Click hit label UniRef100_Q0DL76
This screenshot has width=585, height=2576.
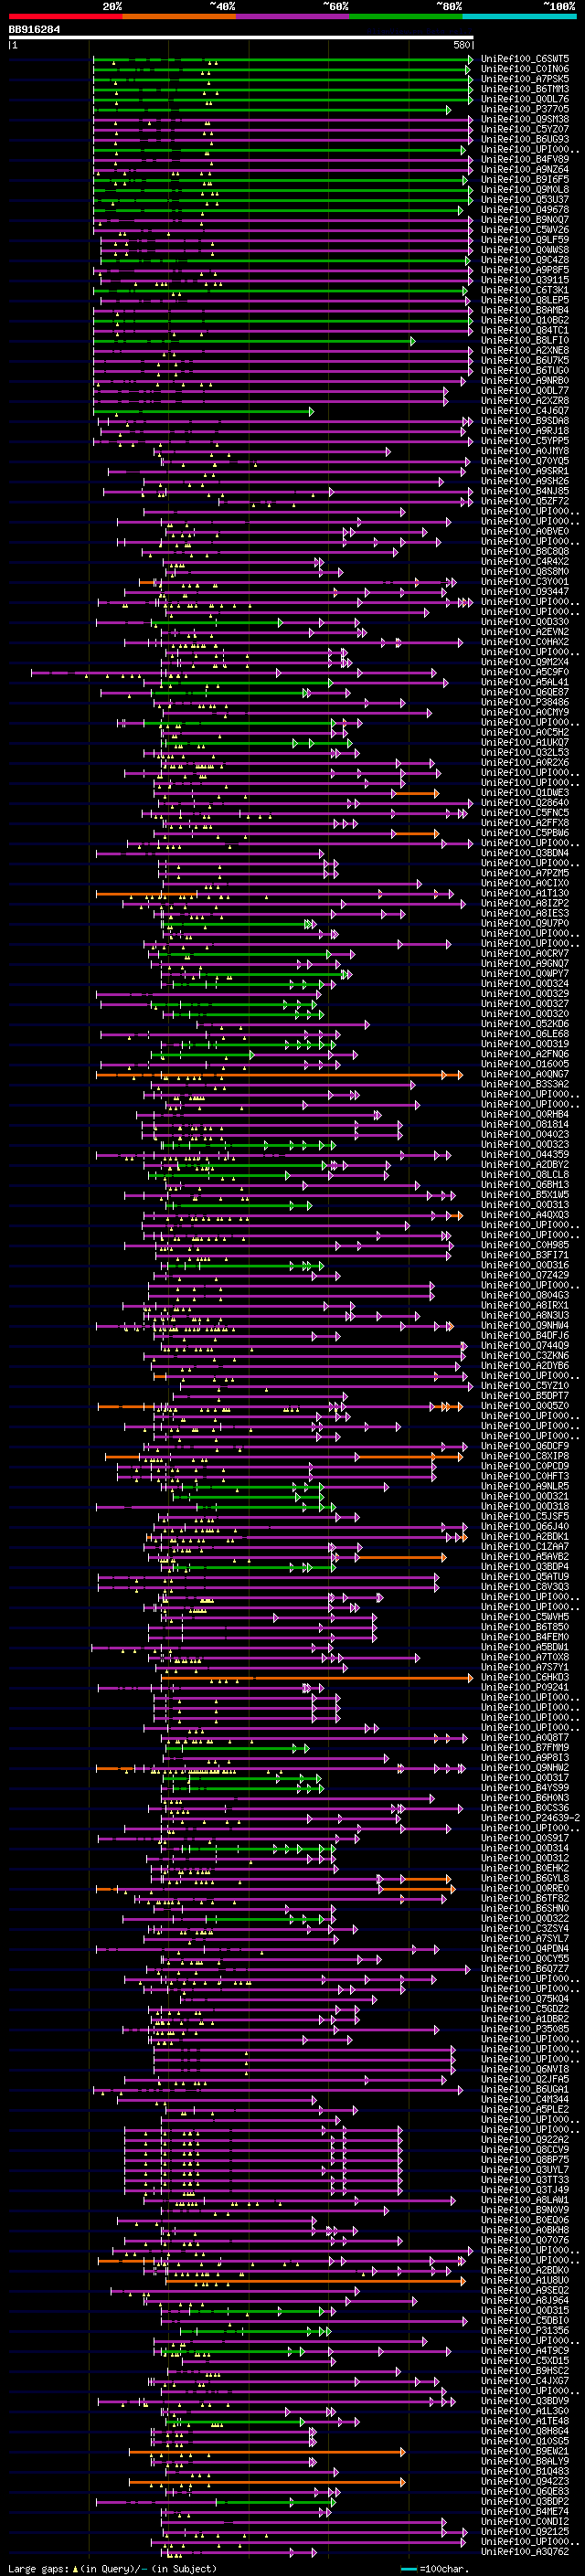pos(525,99)
